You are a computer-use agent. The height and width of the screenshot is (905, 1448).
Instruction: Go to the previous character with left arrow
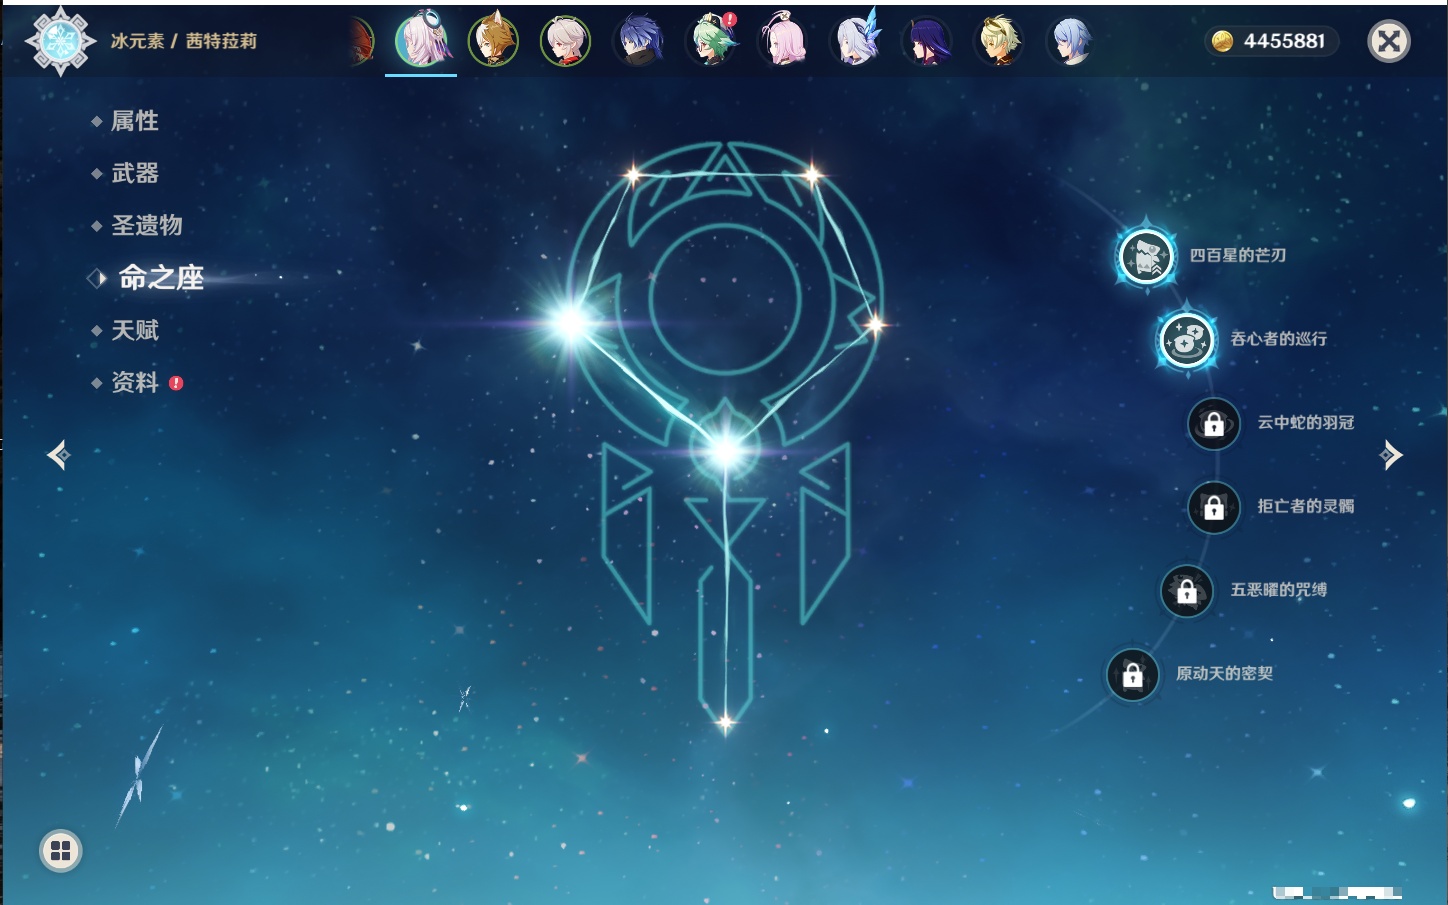[59, 455]
